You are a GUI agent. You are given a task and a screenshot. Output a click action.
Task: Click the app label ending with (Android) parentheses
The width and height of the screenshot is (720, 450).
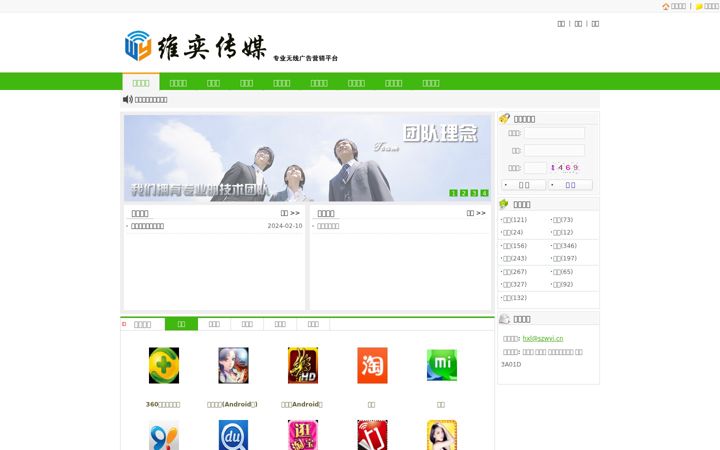[x=232, y=404]
